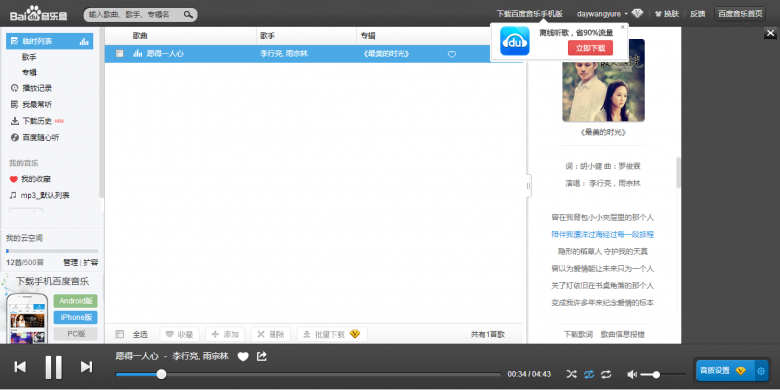This screenshot has width=780, height=390.
Task: Click the 换肤 change skin option
Action: (x=667, y=14)
